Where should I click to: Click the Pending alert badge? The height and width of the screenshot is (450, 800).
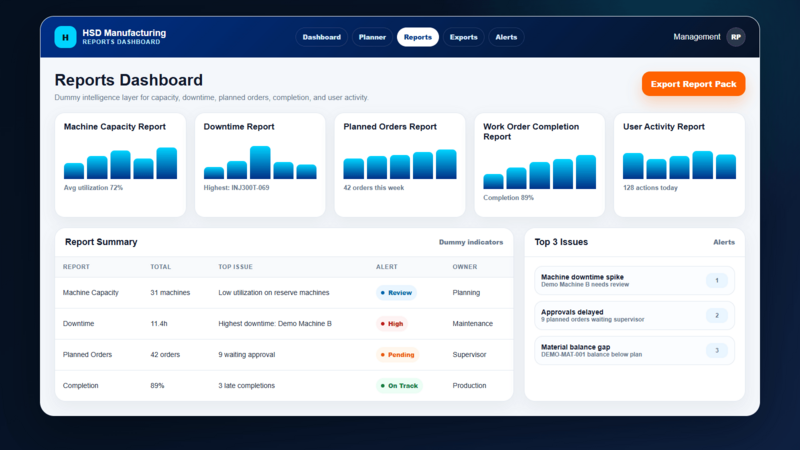pos(397,355)
